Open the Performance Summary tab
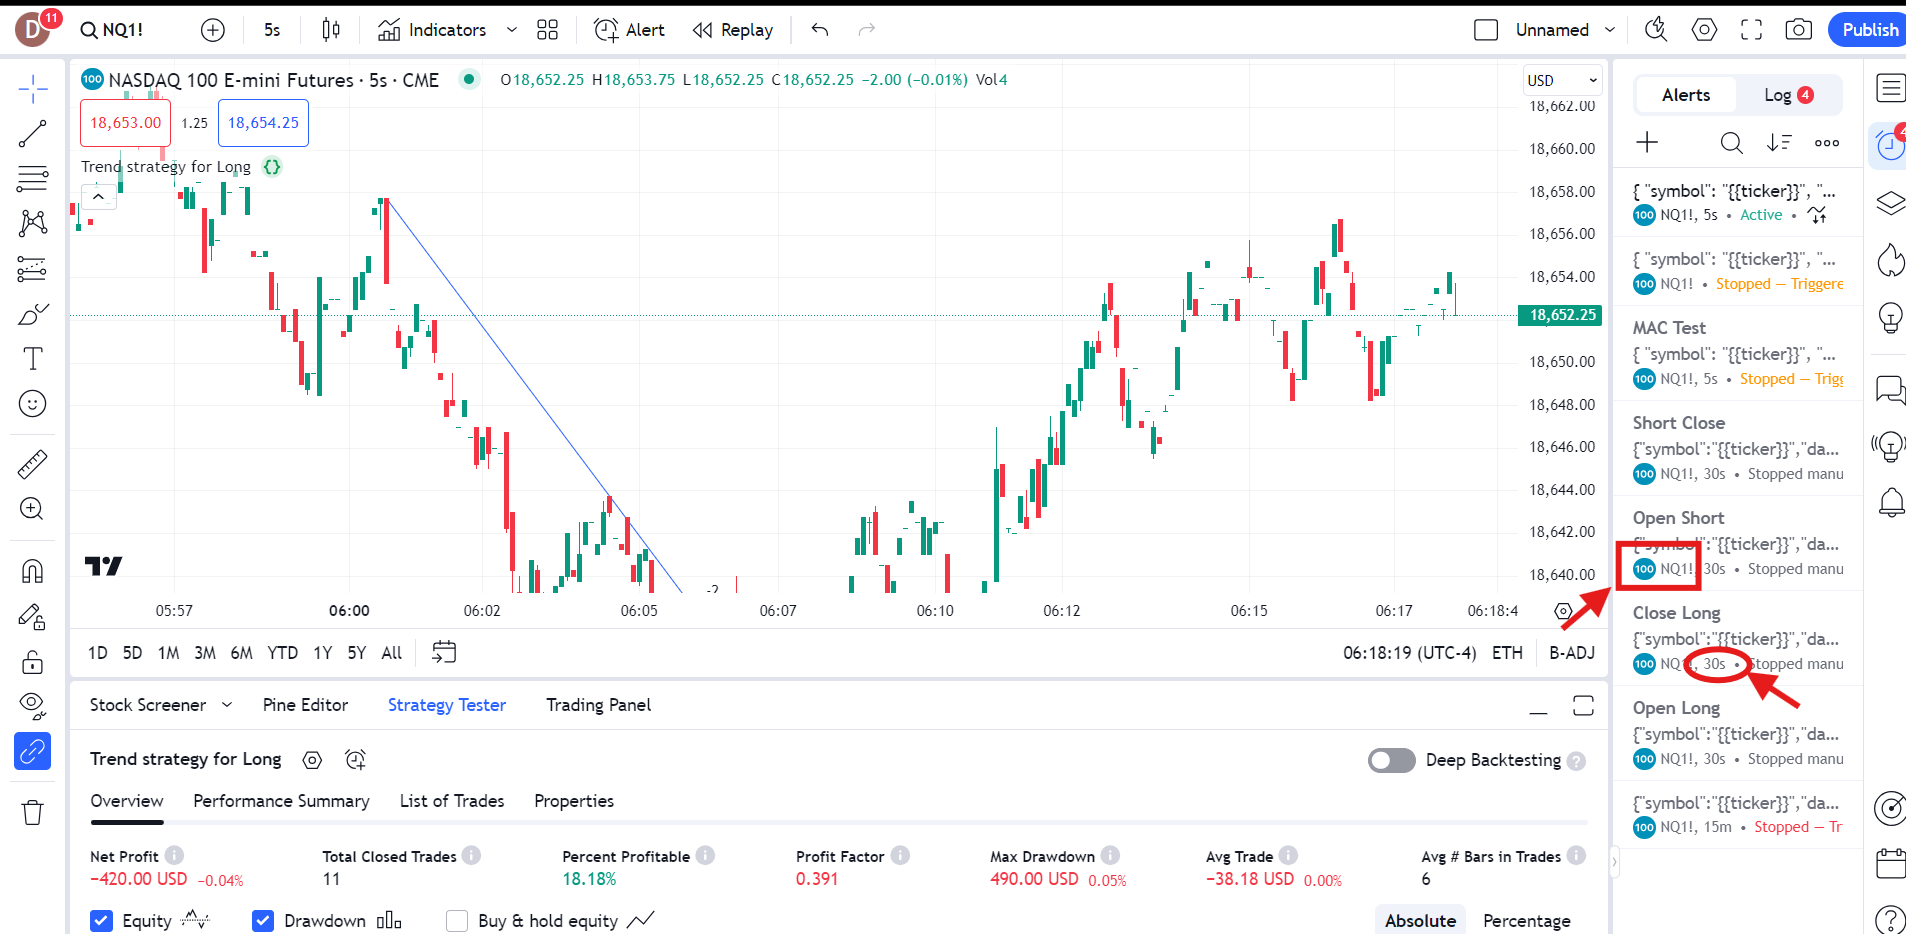The image size is (1906, 934). [281, 801]
